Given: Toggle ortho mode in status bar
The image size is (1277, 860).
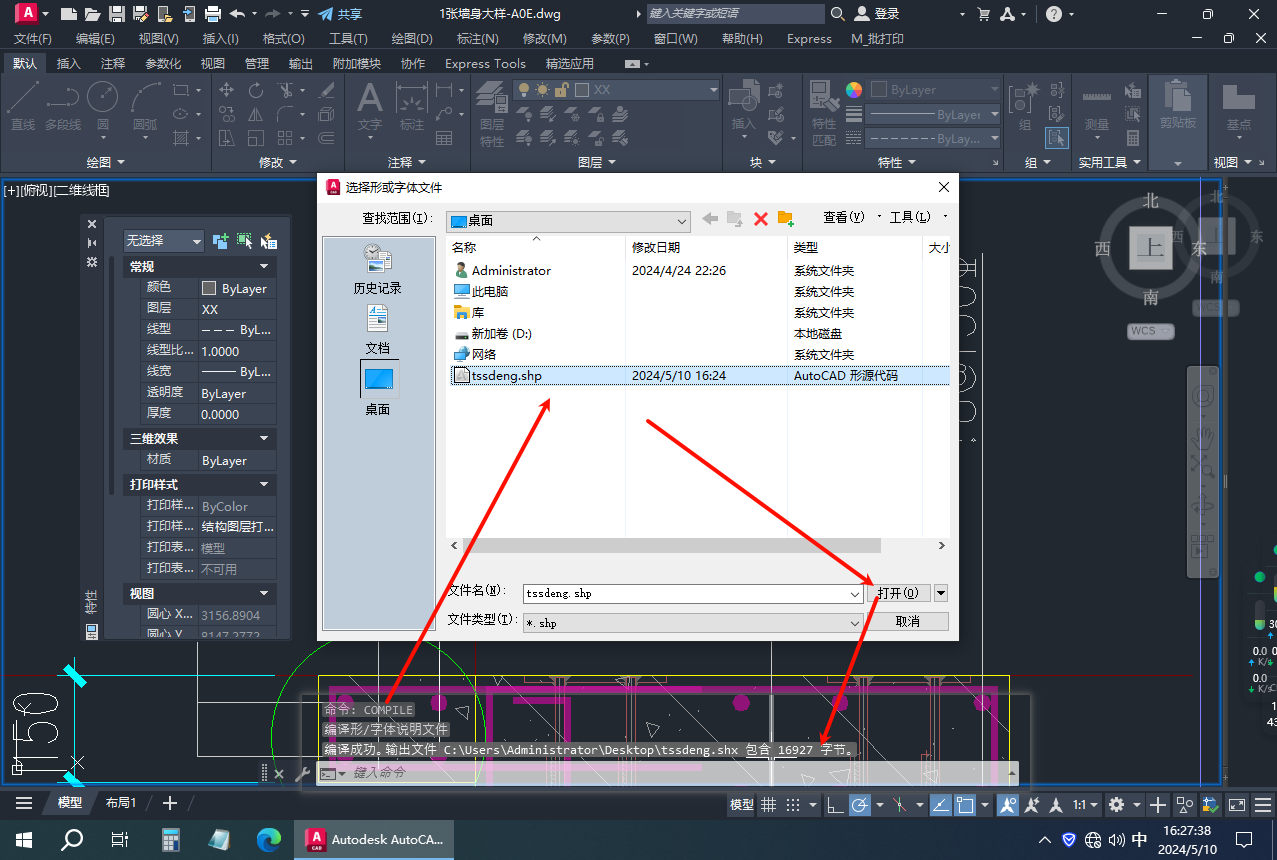Looking at the screenshot, I should pos(831,805).
